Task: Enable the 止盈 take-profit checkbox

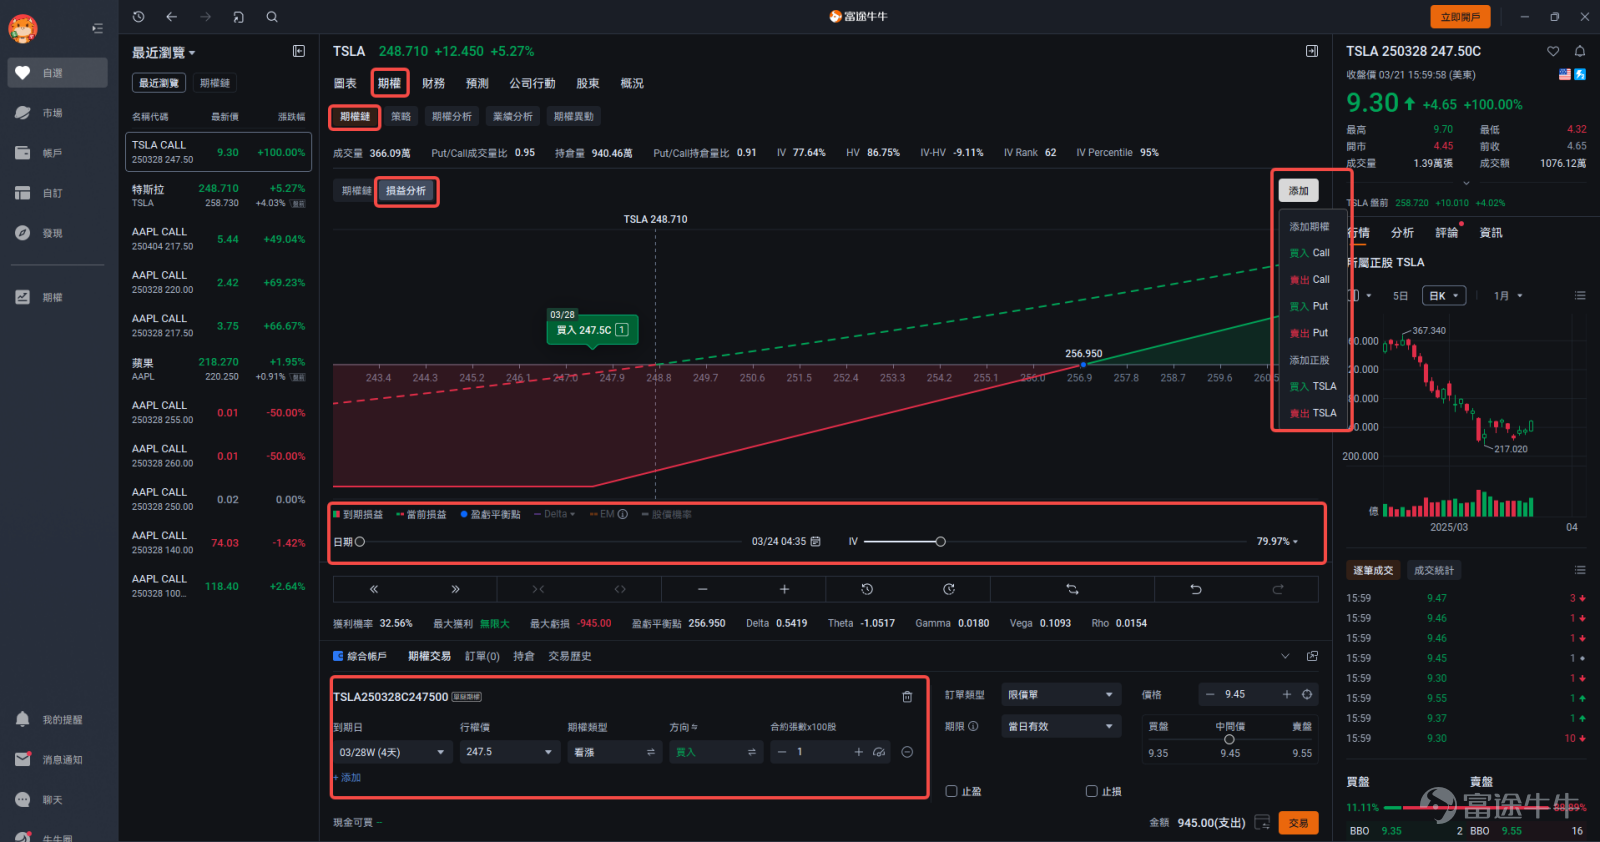Action: point(952,791)
